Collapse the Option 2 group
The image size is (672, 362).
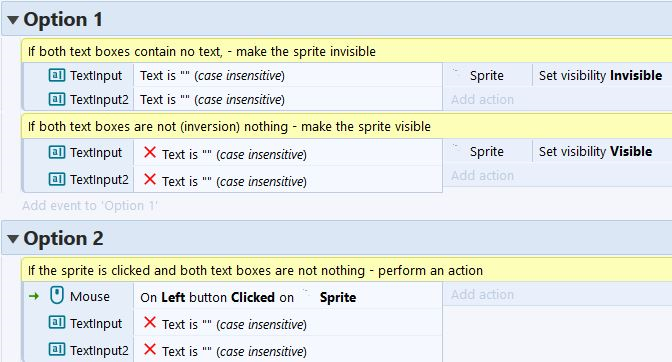pyautogui.click(x=13, y=239)
